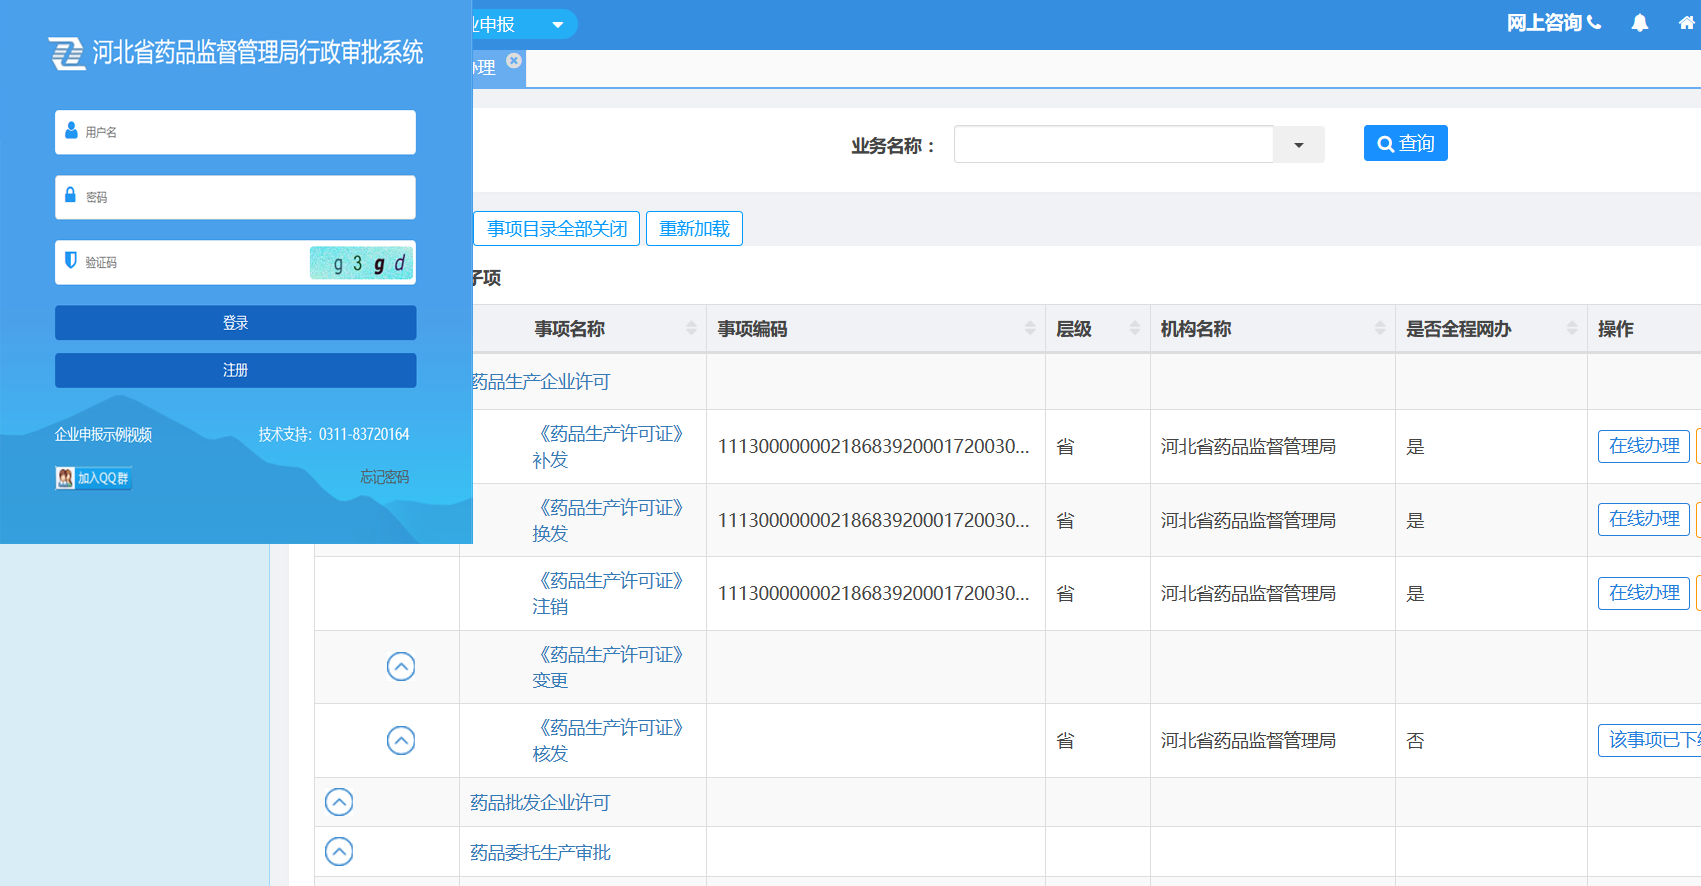The height and width of the screenshot is (886, 1701).
Task: Click the shield icon in the captcha field
Action: pos(70,260)
